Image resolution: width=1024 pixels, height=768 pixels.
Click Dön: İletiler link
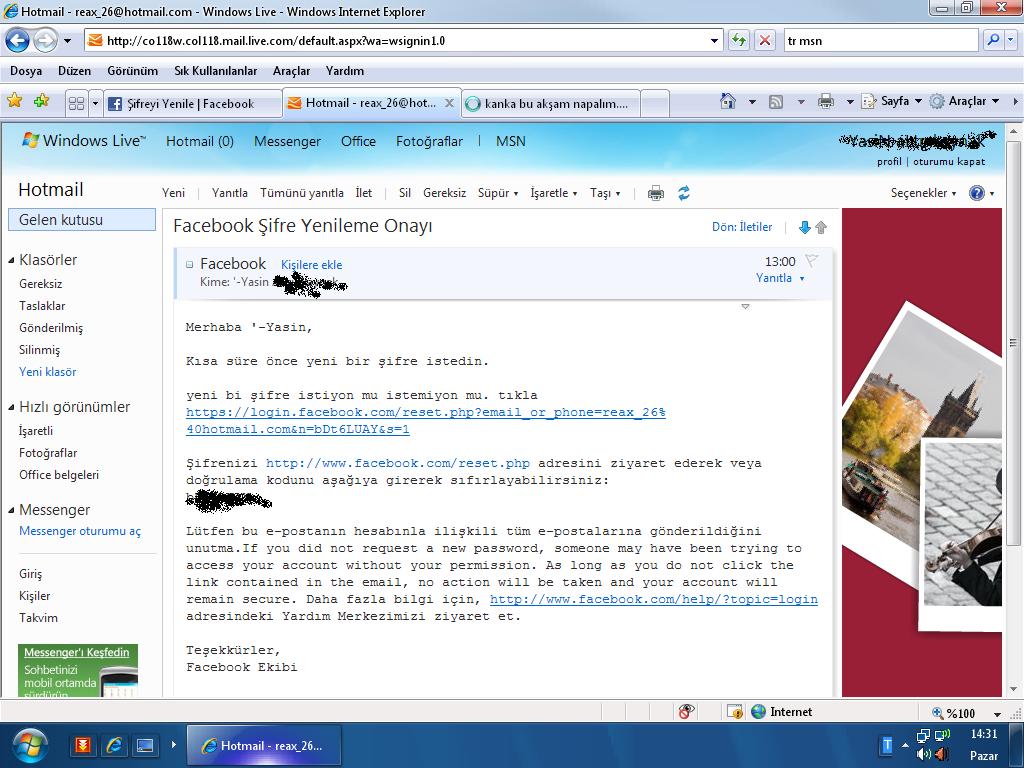(742, 227)
